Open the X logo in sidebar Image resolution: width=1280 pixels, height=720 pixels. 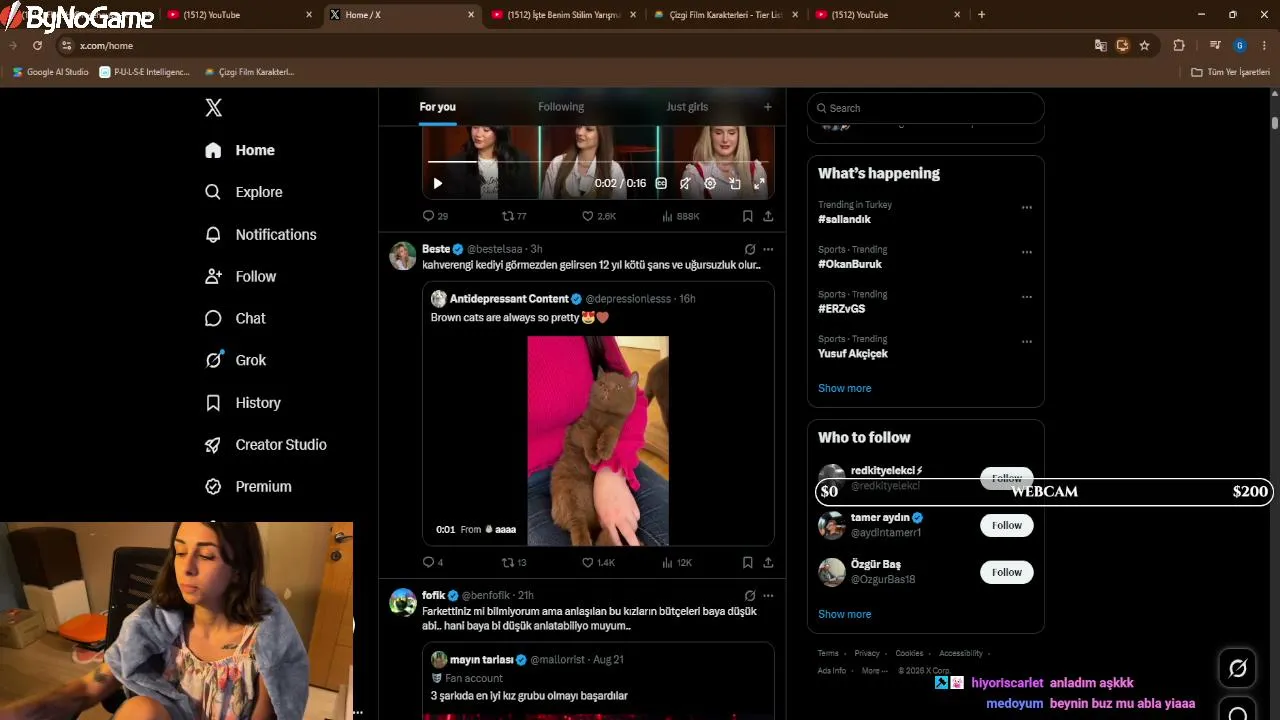213,108
